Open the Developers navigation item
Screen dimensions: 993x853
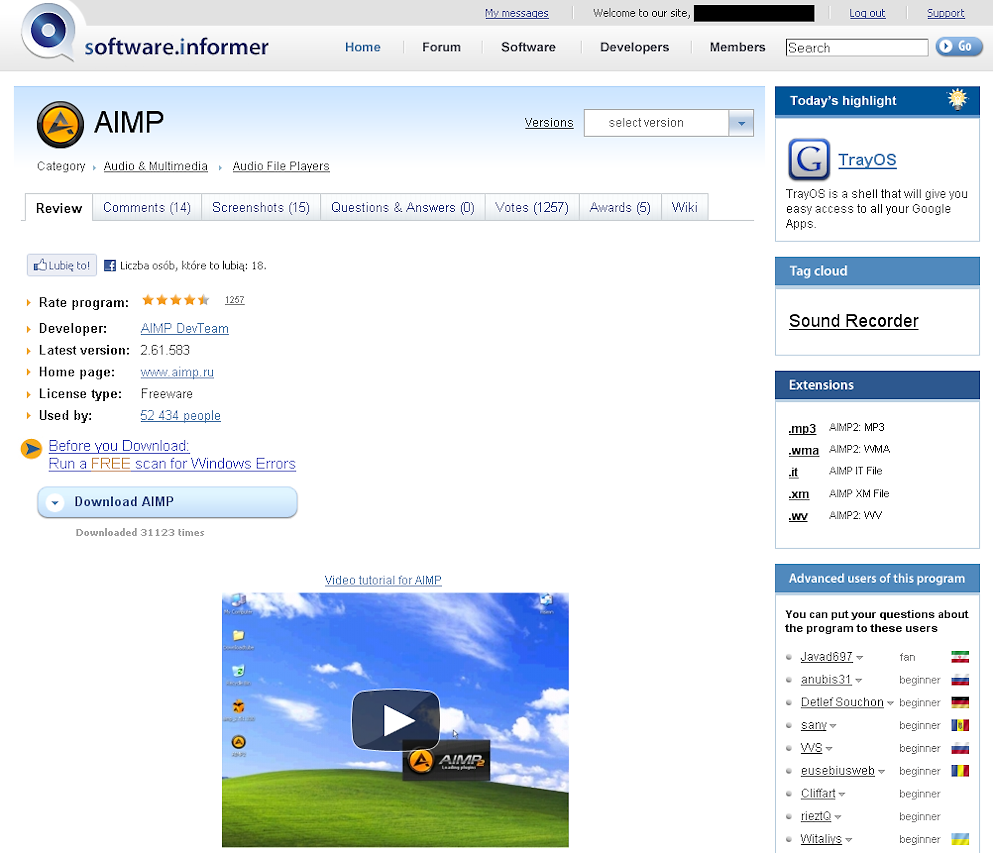click(635, 47)
